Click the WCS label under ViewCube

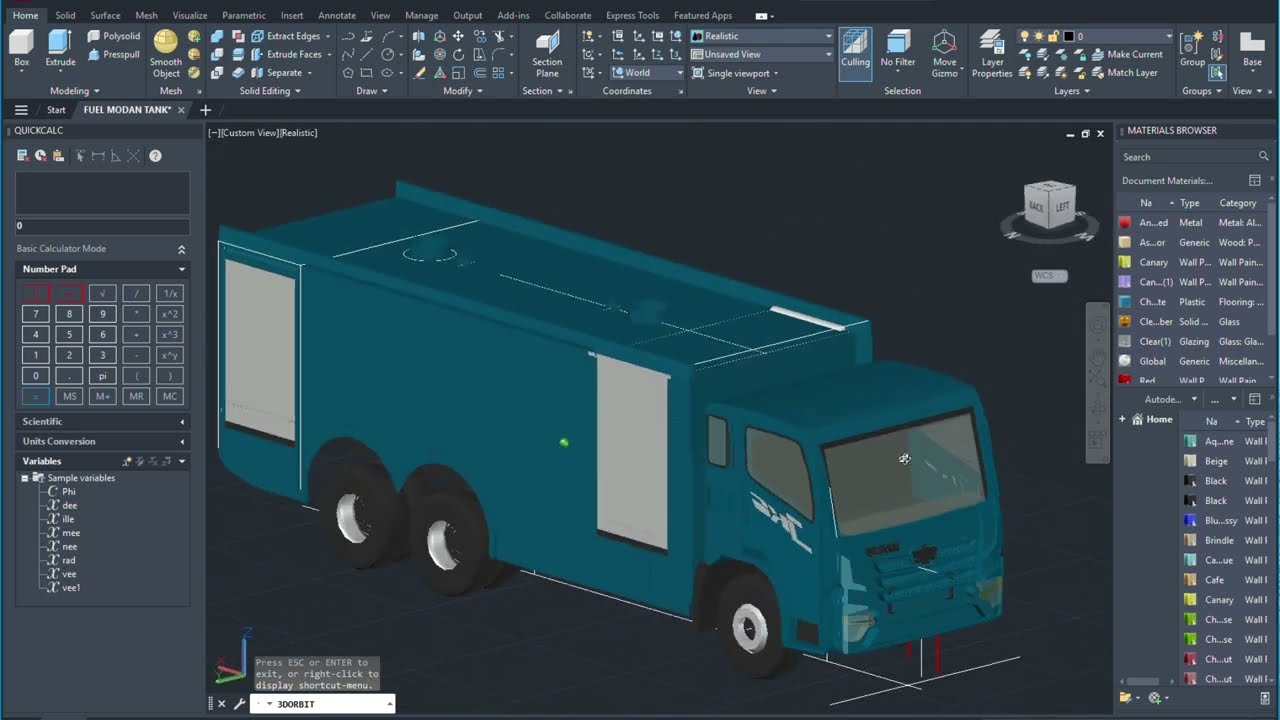pos(1049,276)
